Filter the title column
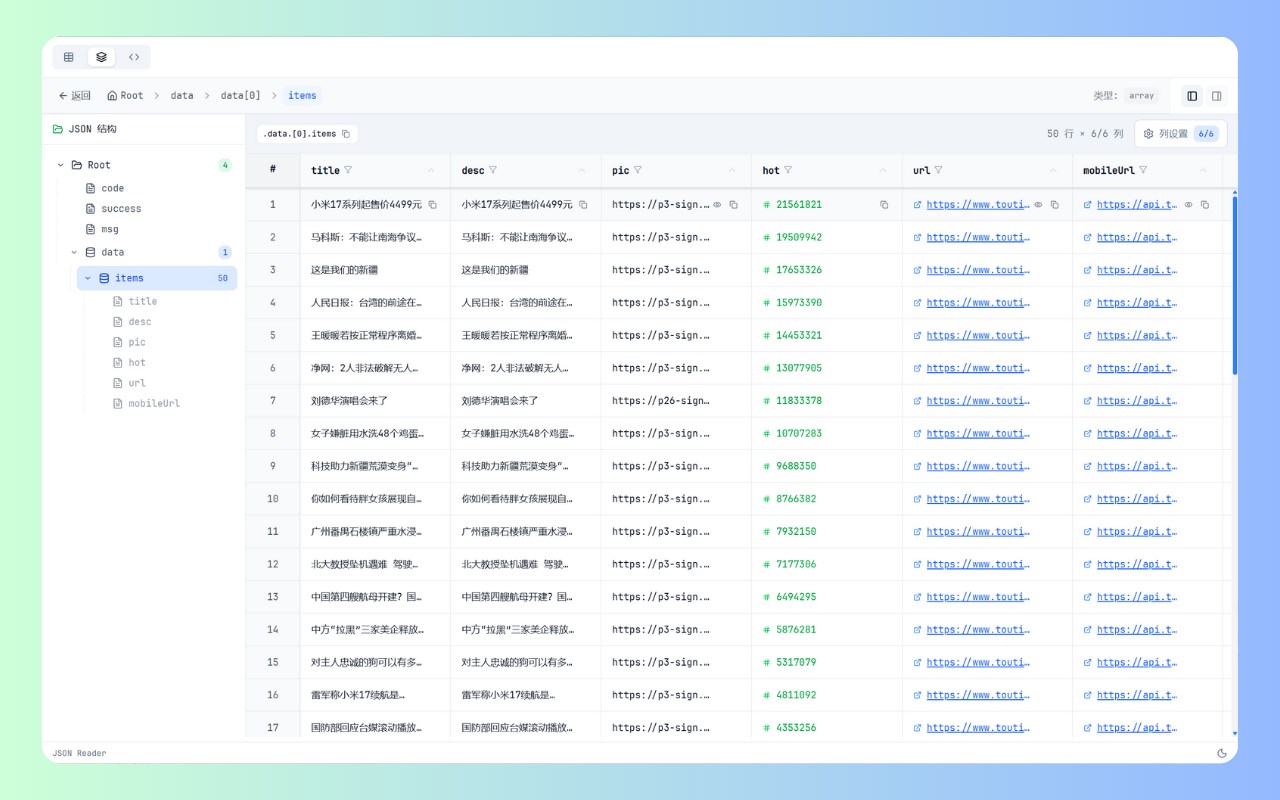1280x800 pixels. 348,171
